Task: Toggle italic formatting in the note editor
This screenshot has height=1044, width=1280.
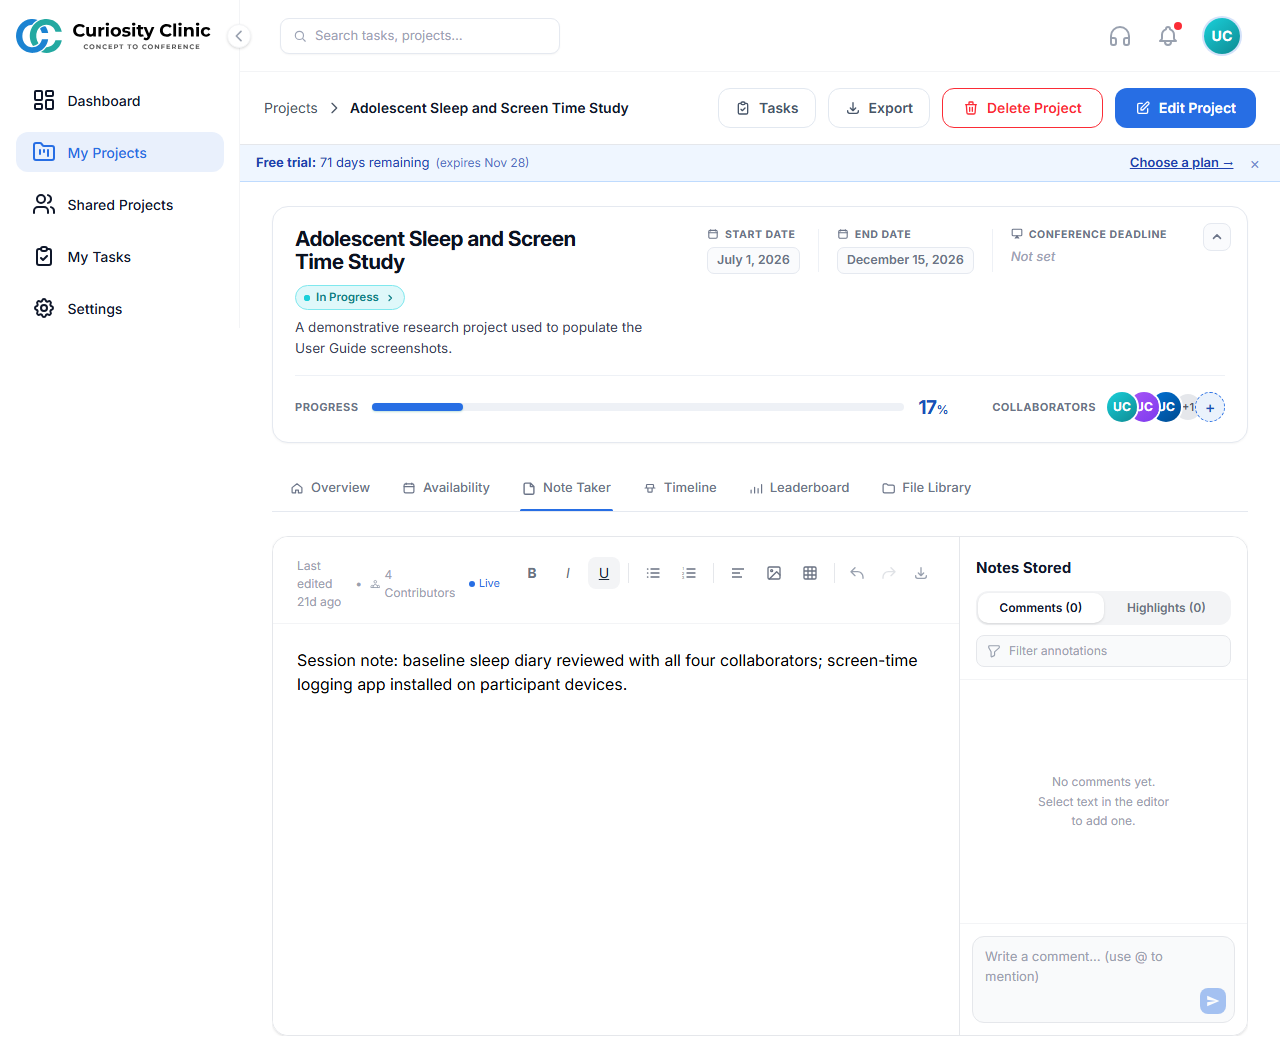Action: [568, 573]
